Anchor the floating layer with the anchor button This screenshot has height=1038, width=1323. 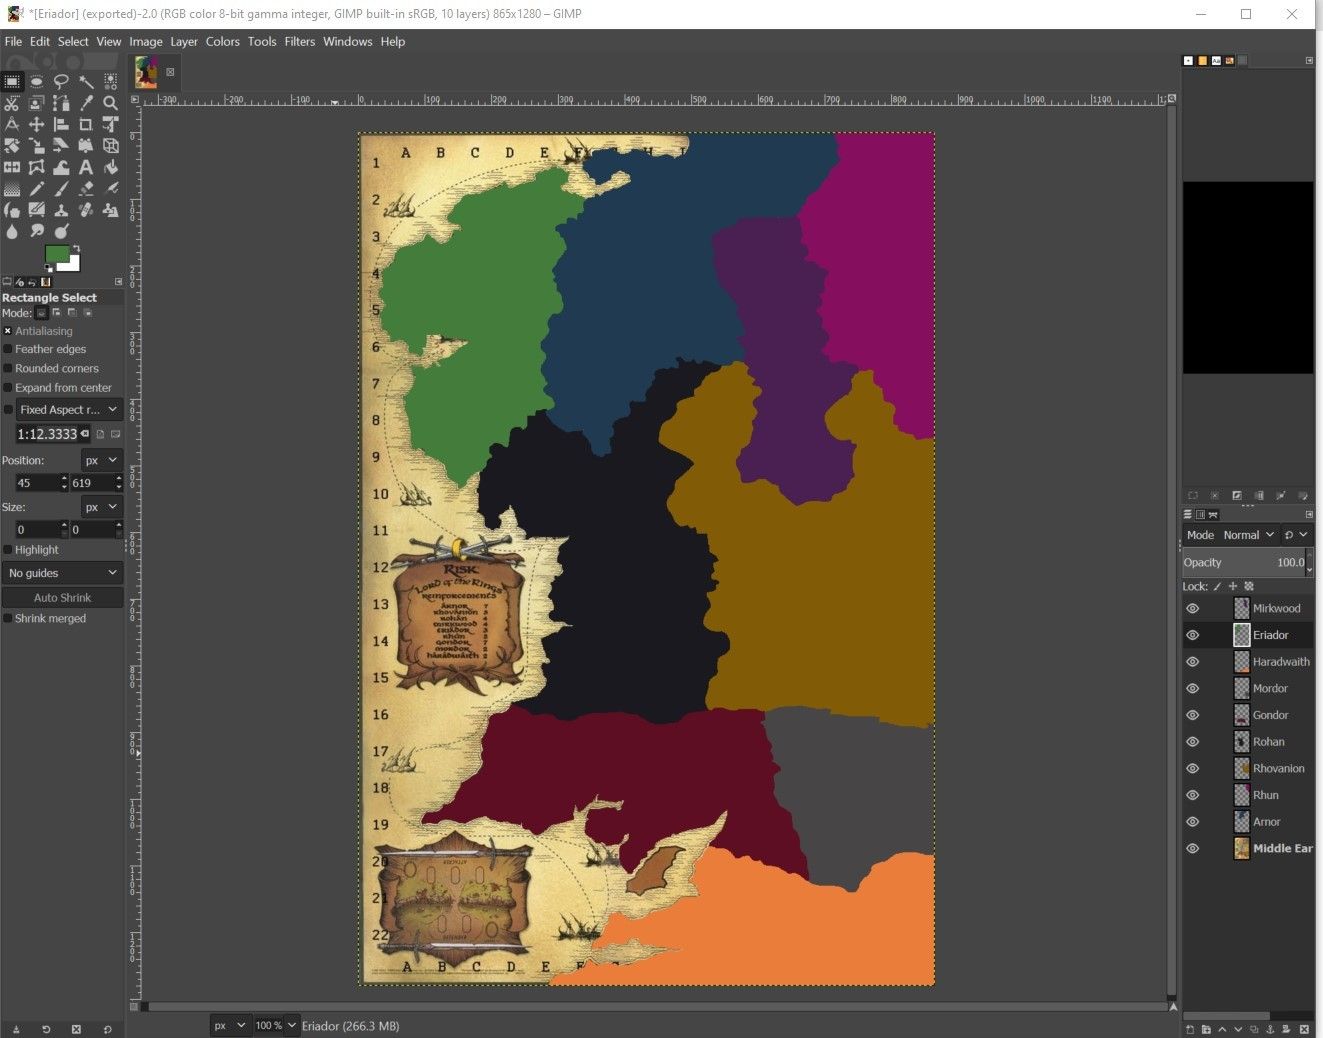point(1270,1029)
